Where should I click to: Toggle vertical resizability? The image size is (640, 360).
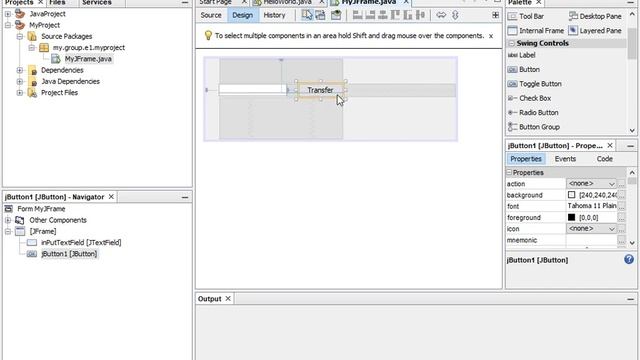[455, 15]
